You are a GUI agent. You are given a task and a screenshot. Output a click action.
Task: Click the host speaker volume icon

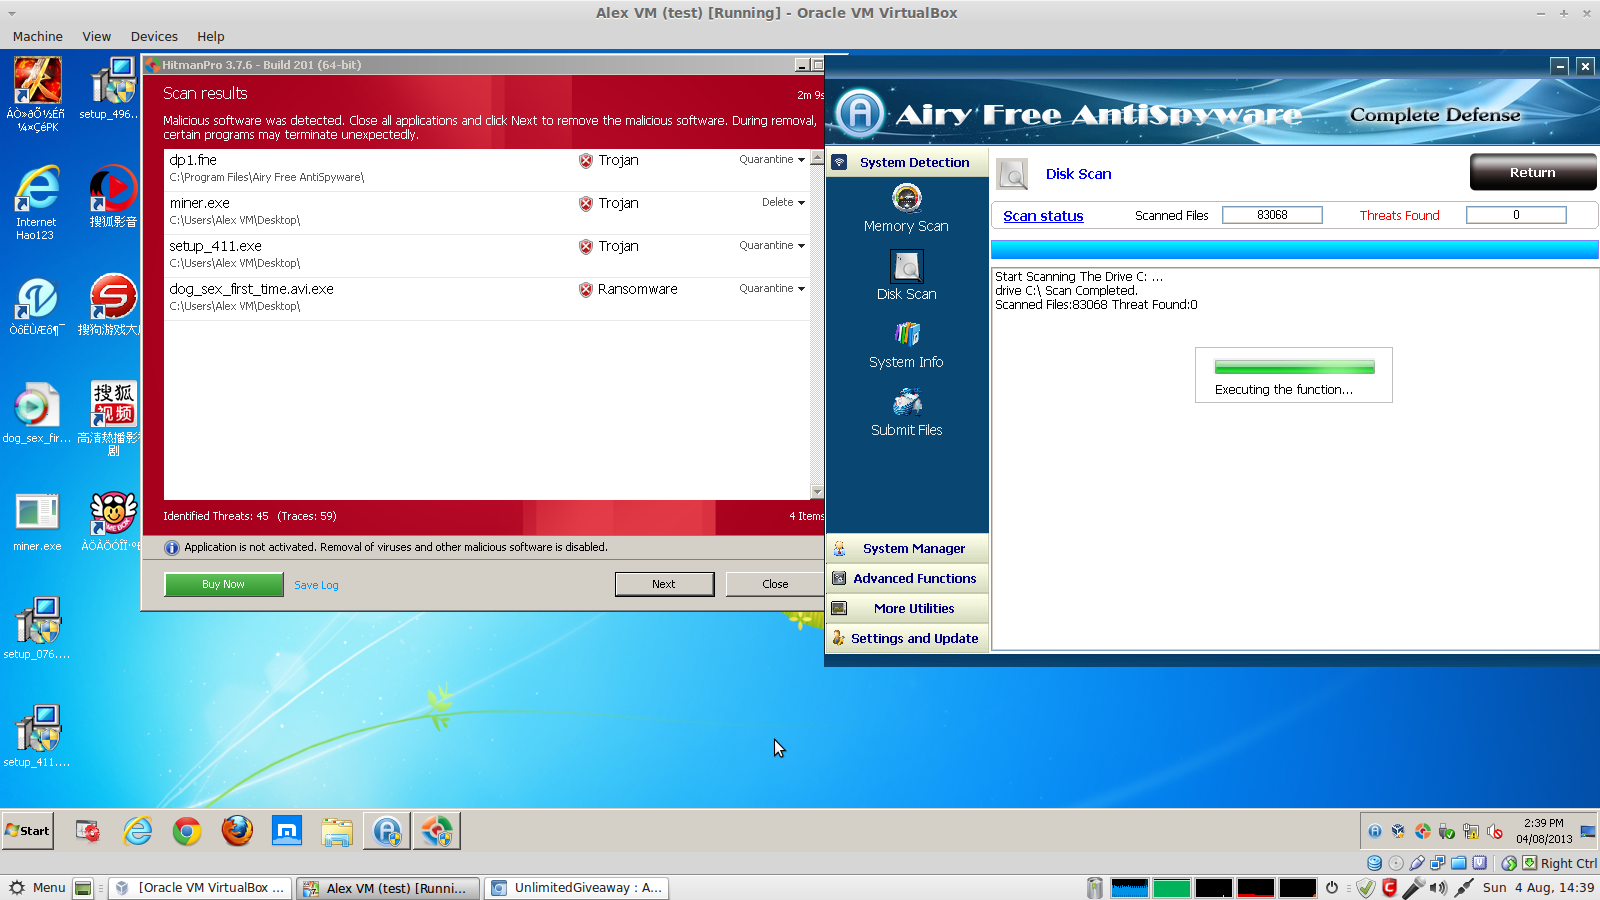point(1438,888)
